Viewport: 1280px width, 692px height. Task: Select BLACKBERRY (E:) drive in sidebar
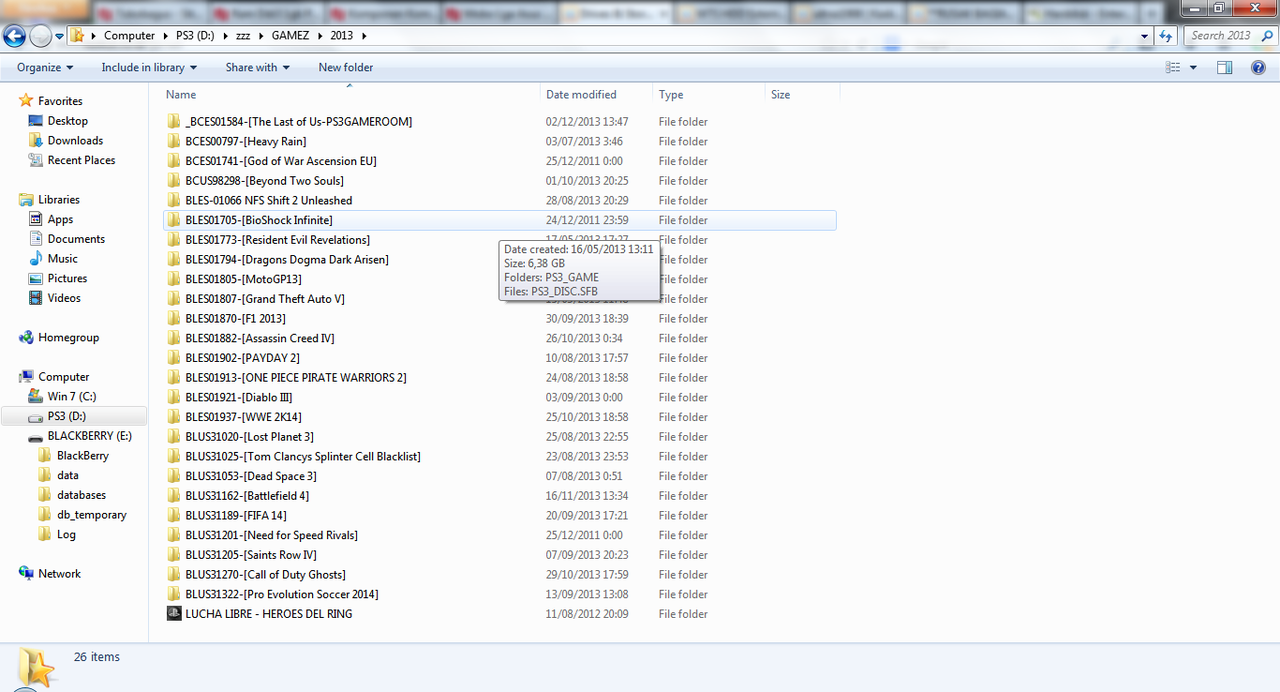tap(89, 436)
